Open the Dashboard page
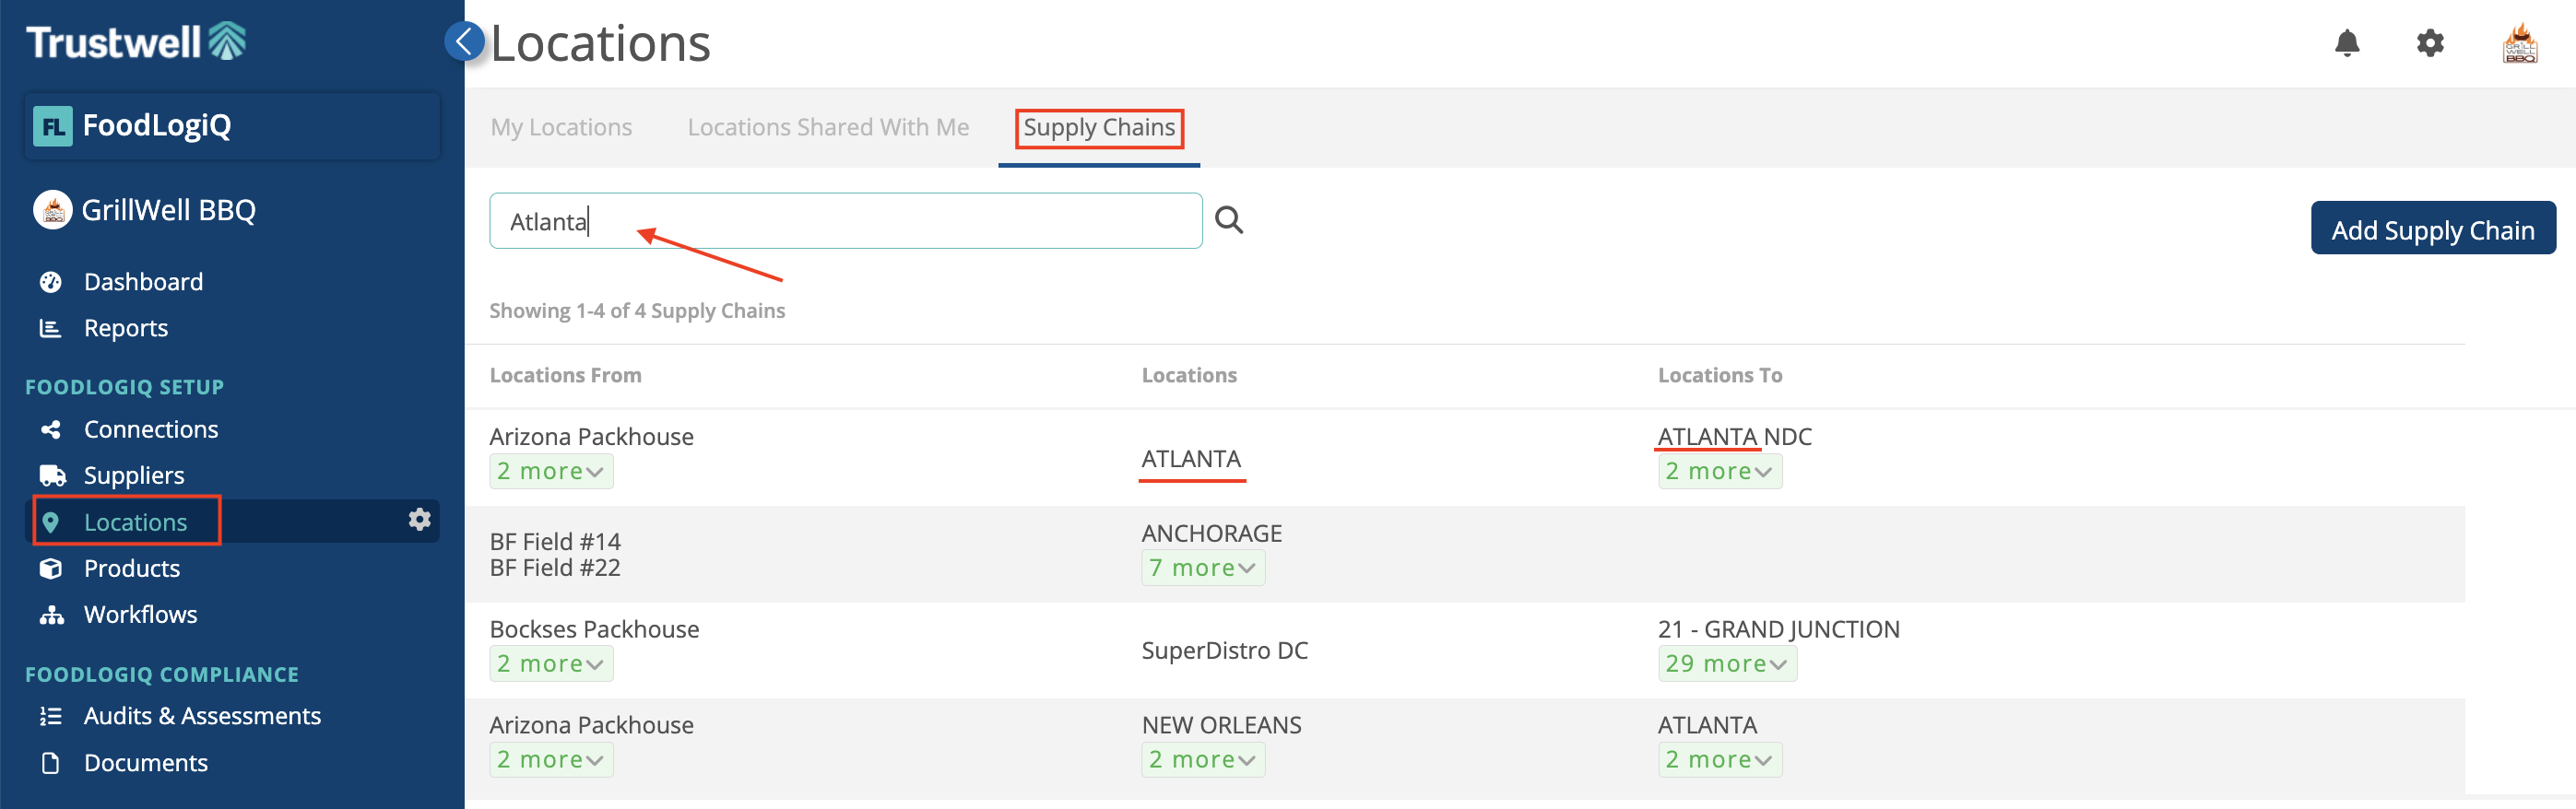This screenshot has width=2576, height=809. [143, 282]
